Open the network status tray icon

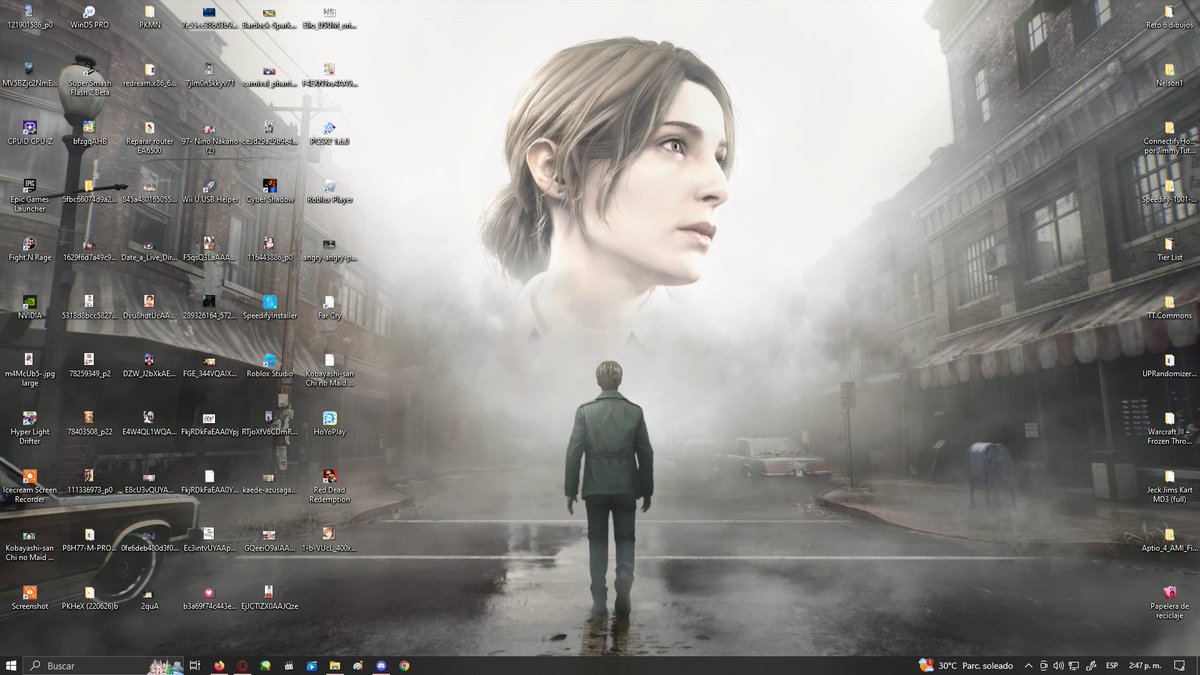[x=1073, y=665]
